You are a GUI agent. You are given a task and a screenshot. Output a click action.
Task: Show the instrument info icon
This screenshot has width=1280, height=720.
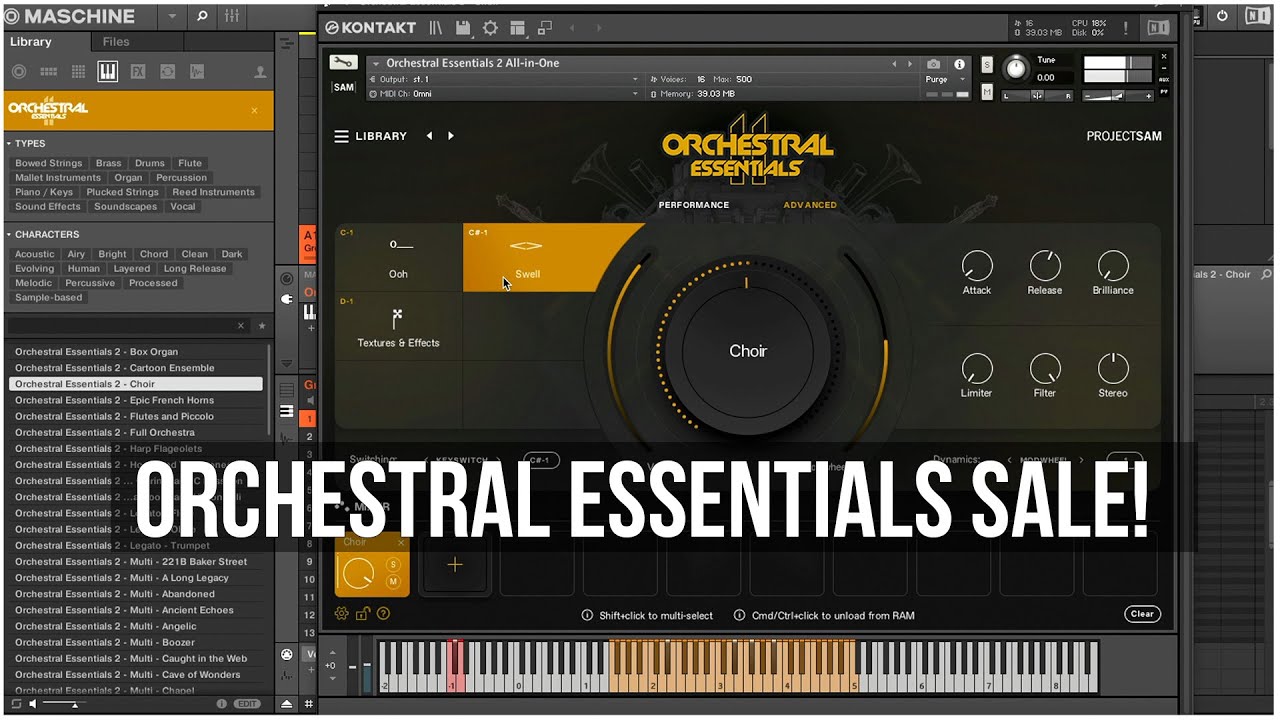960,64
